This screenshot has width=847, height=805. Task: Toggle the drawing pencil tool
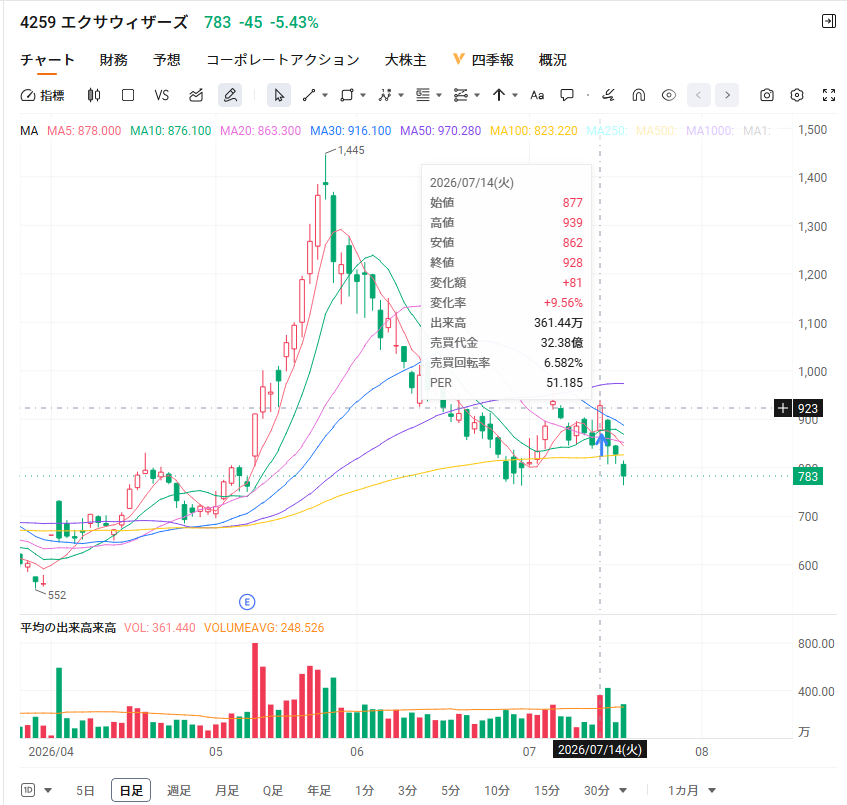tap(230, 96)
